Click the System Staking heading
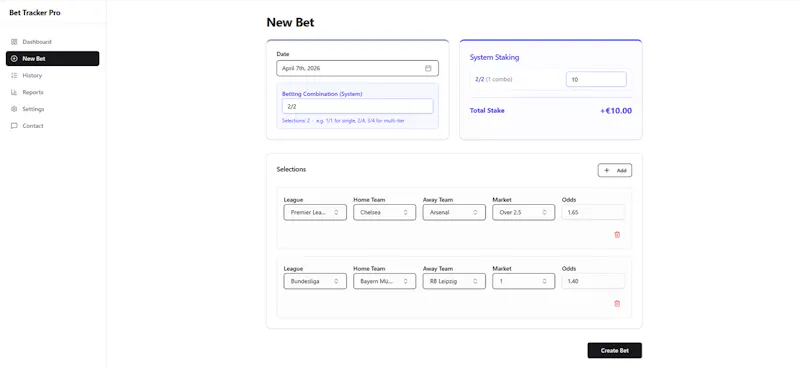Viewport: 800px width, 367px height. pyautogui.click(x=494, y=57)
